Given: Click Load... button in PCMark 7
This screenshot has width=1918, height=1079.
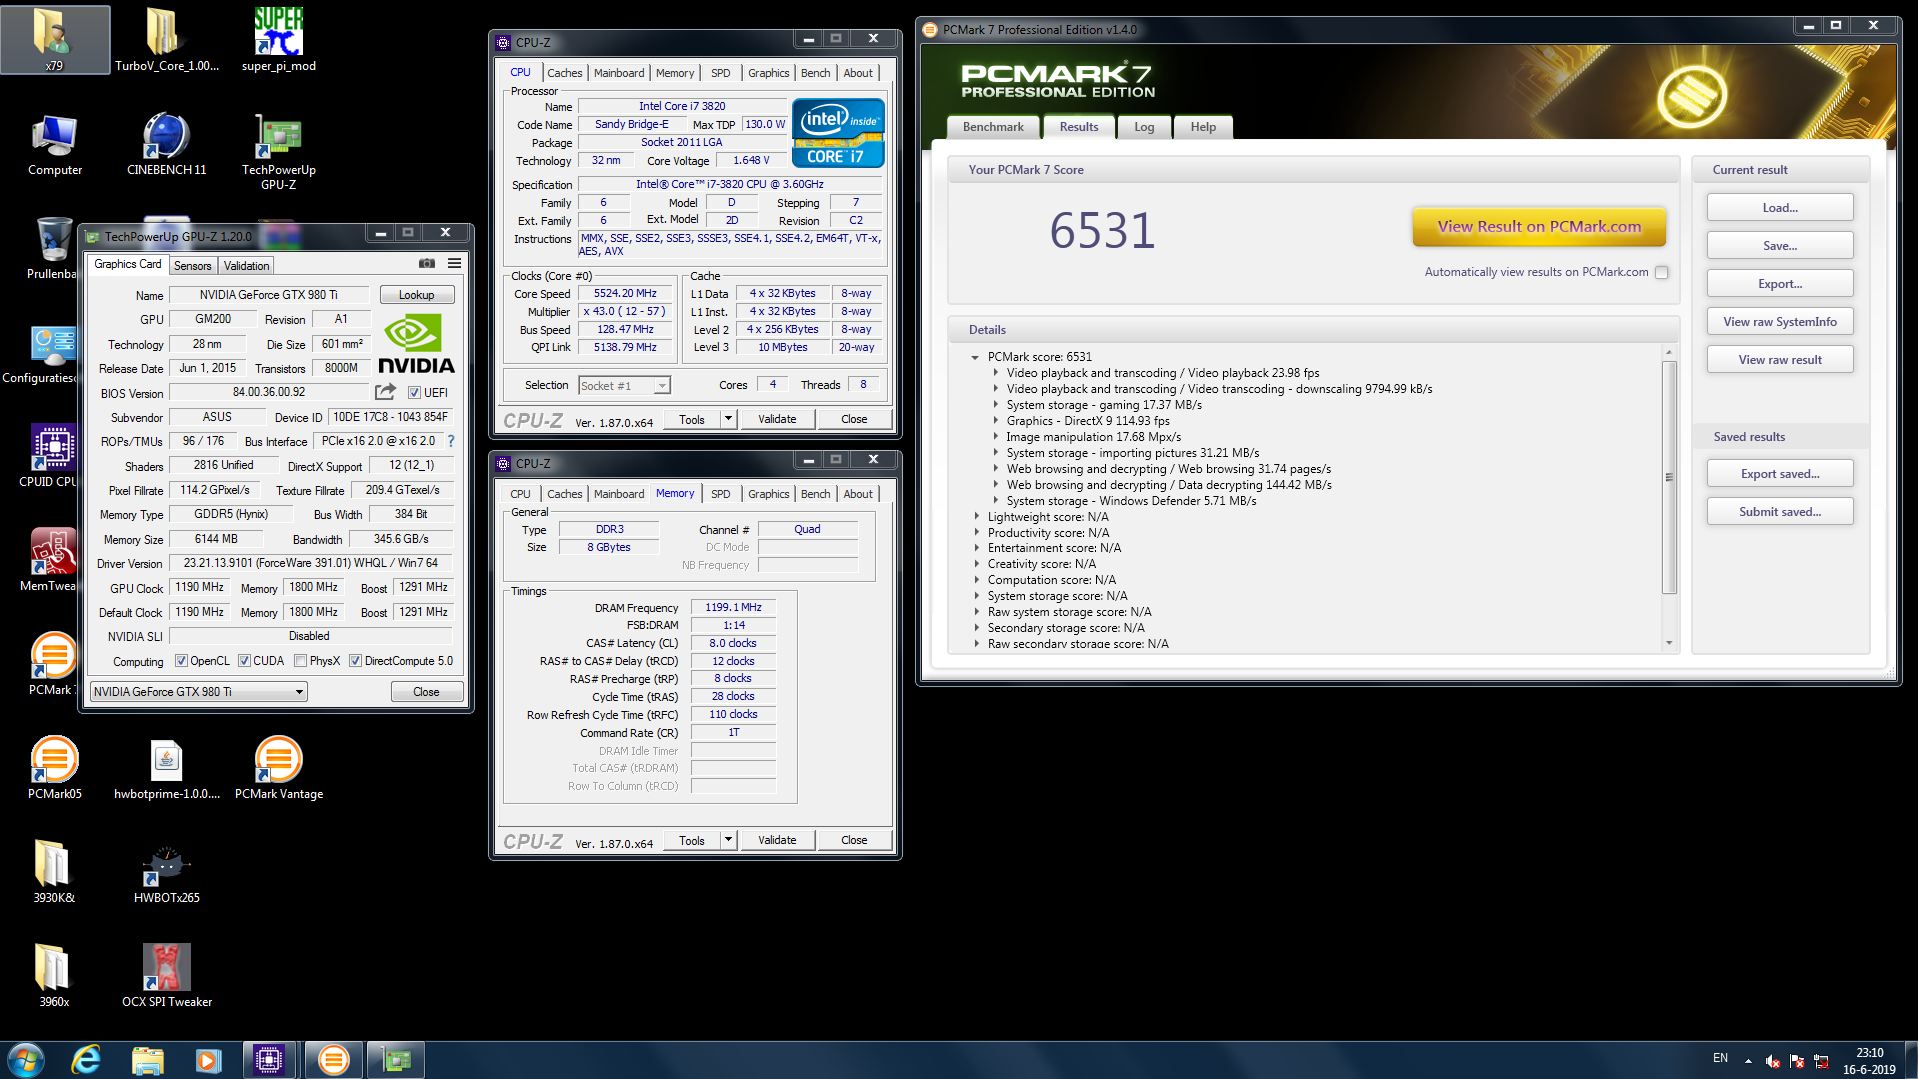Looking at the screenshot, I should pos(1780,208).
